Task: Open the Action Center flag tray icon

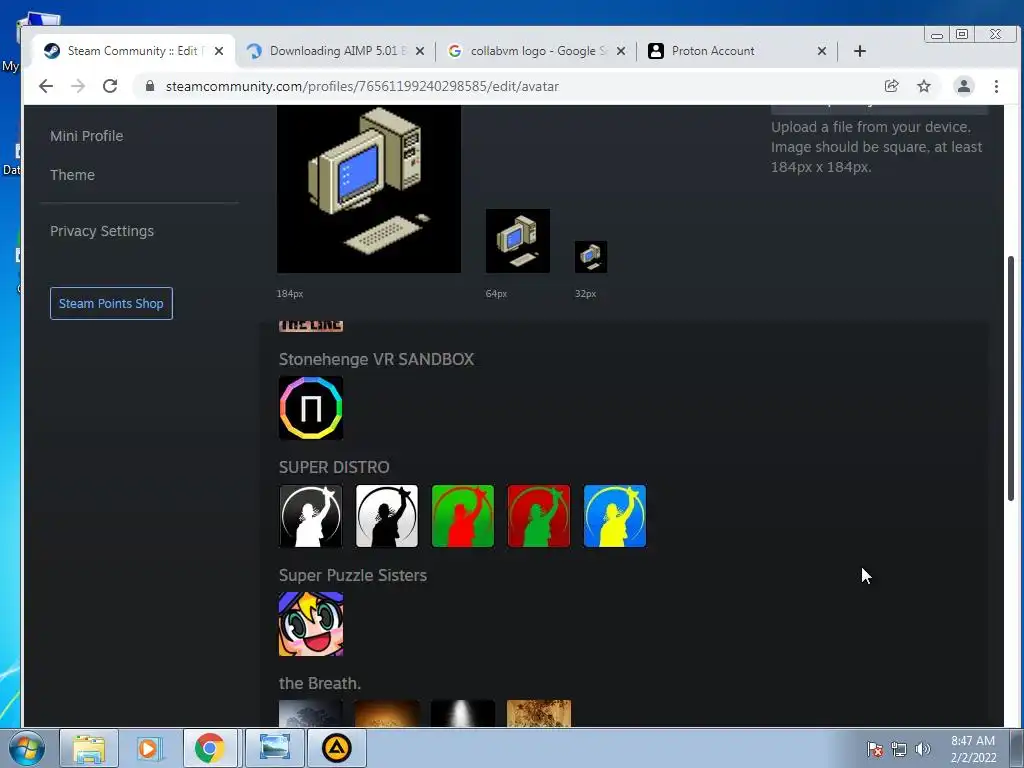Action: pos(875,749)
